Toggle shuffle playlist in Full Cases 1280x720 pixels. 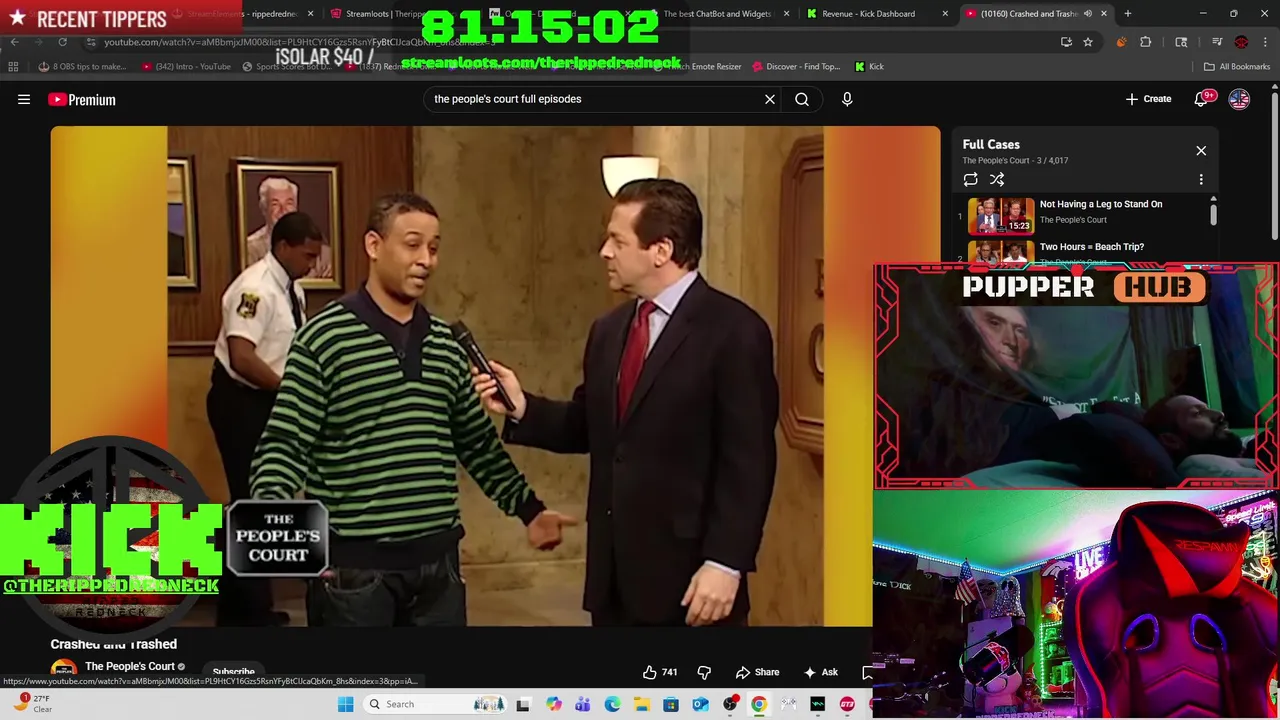pos(997,179)
